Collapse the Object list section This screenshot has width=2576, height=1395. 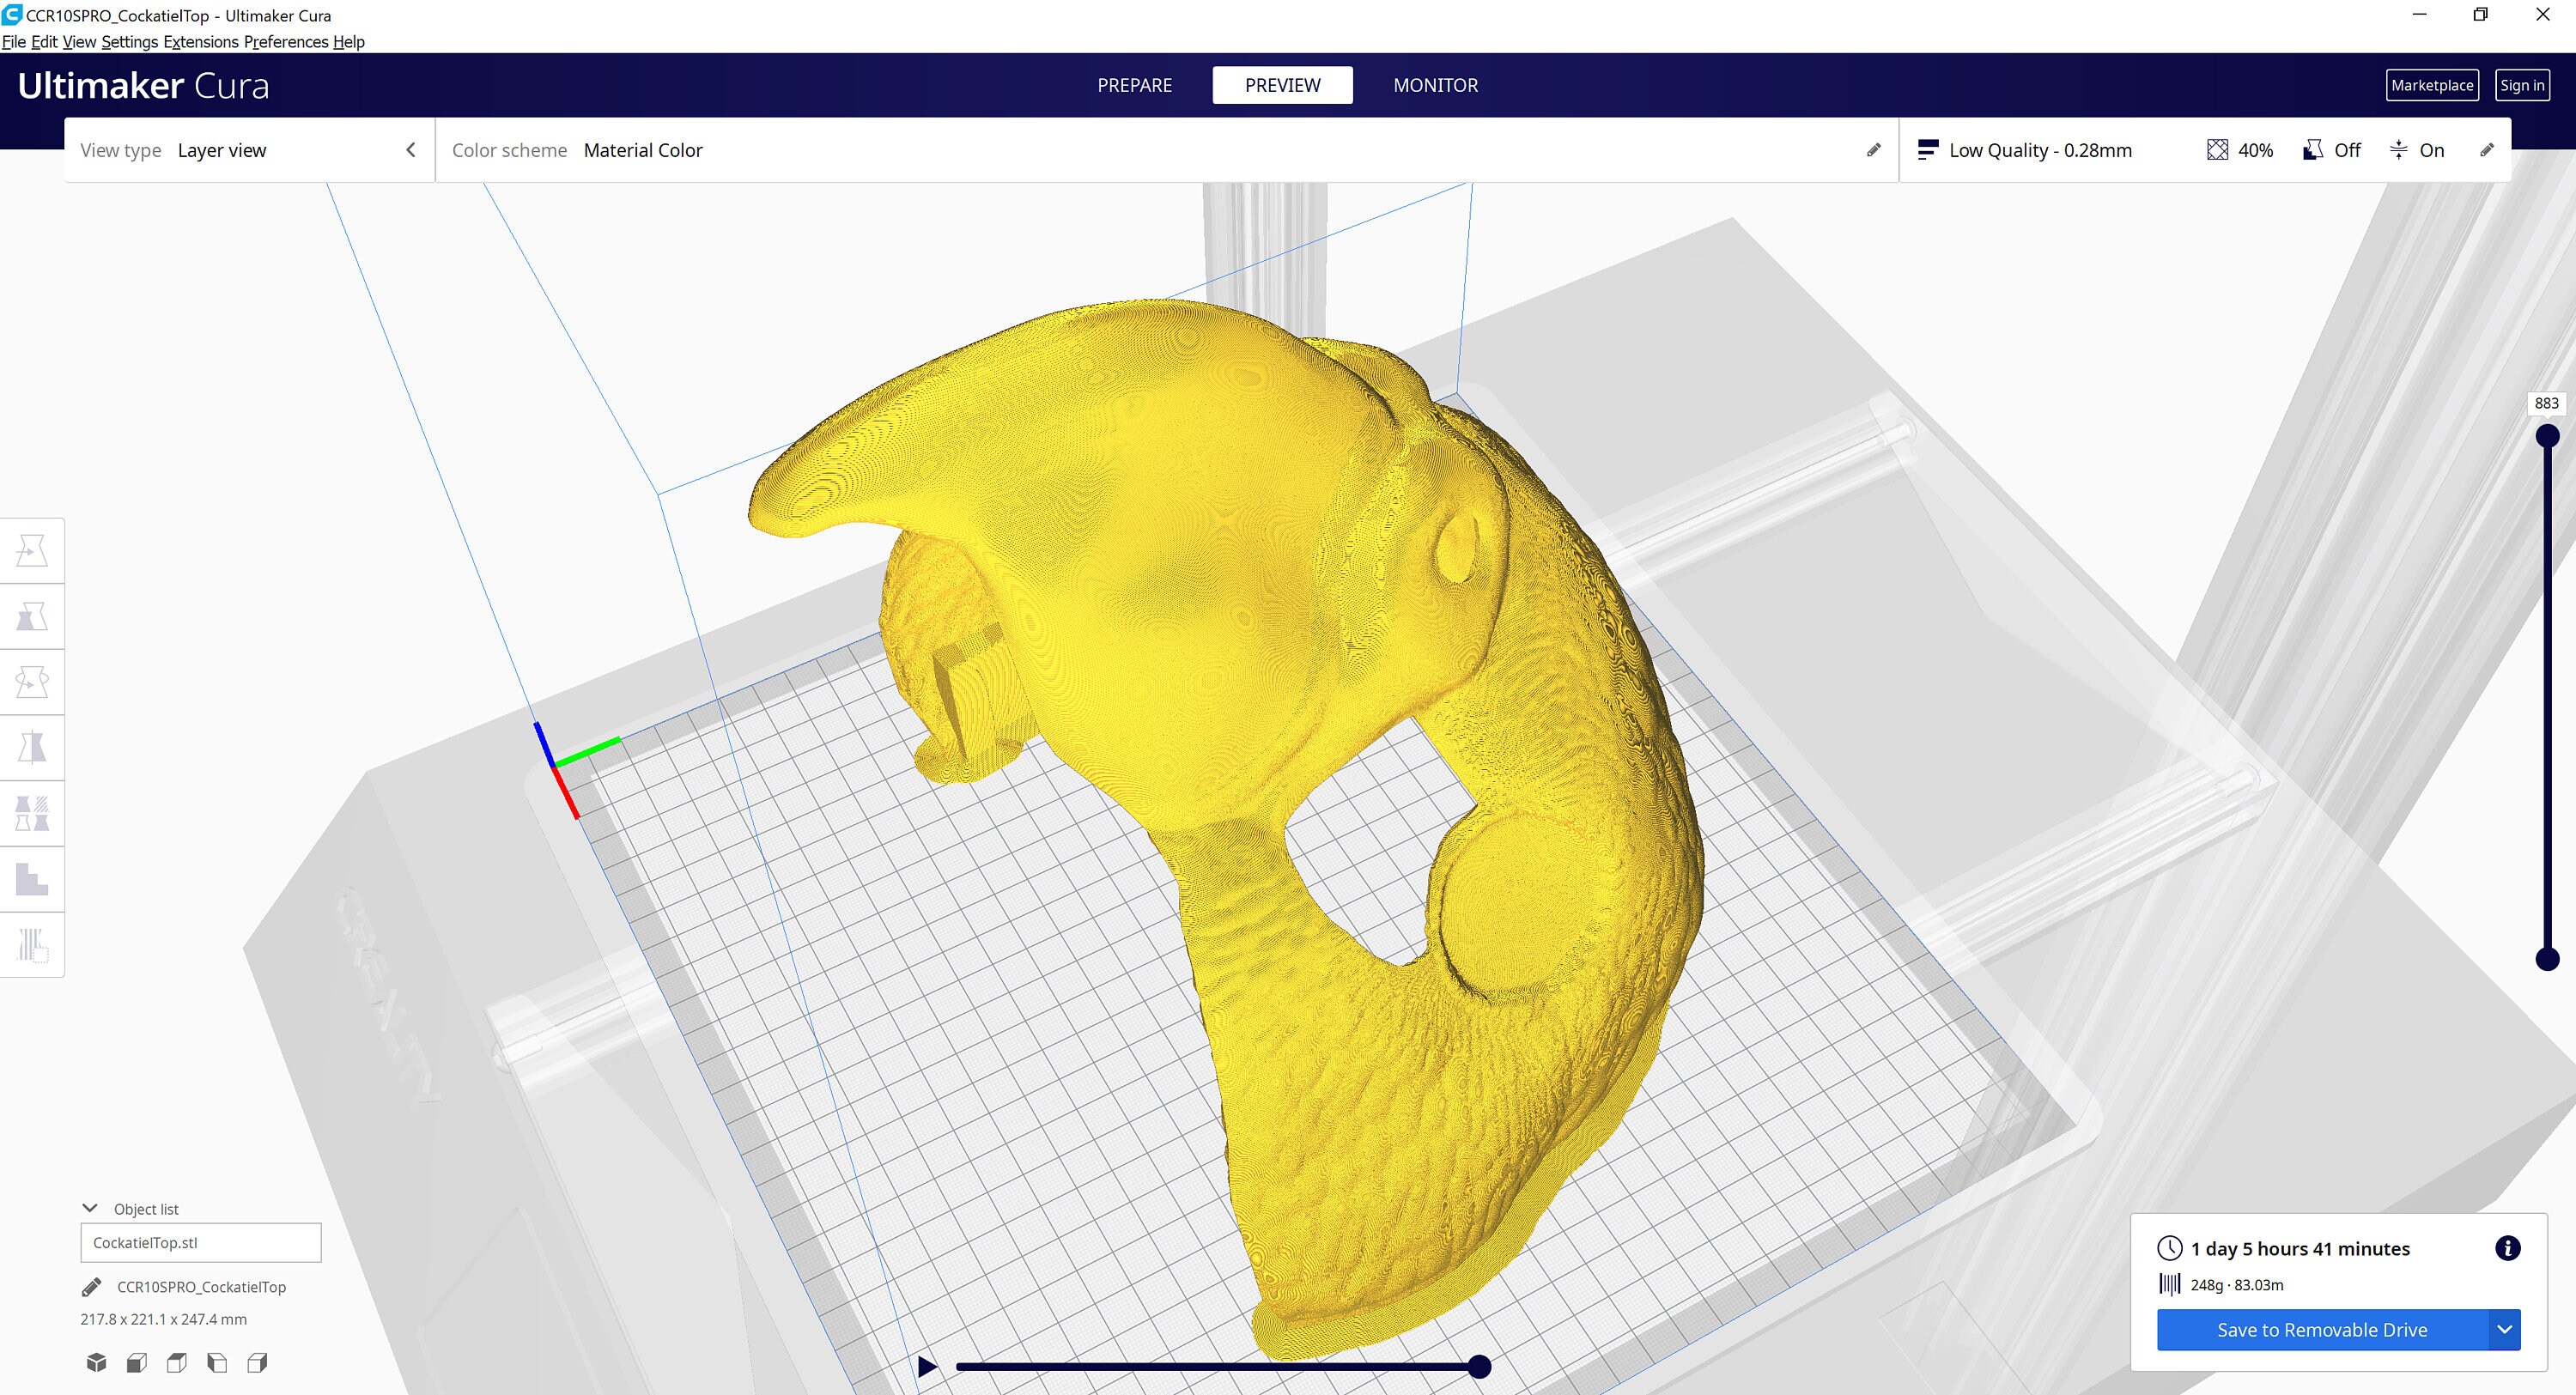91,1207
